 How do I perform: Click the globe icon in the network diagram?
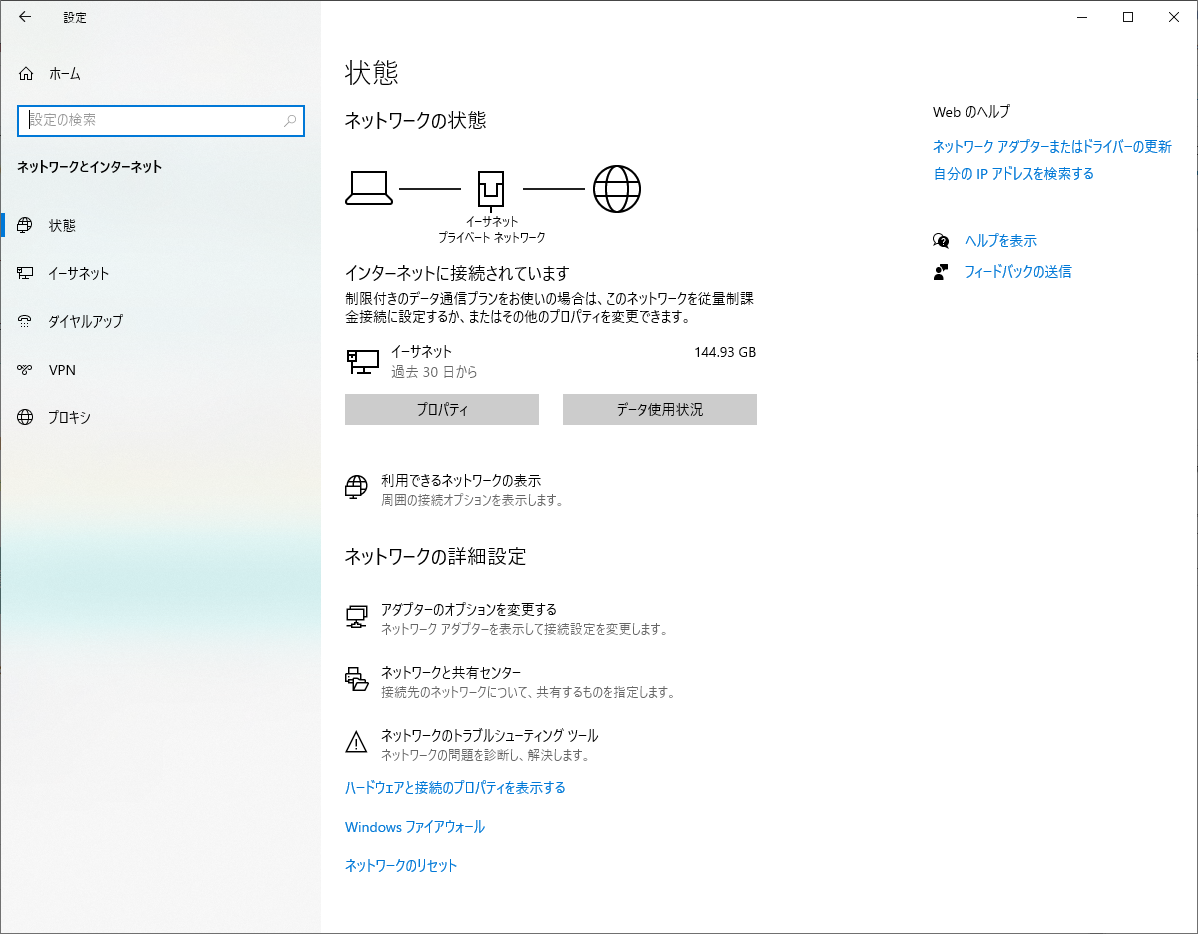[618, 188]
